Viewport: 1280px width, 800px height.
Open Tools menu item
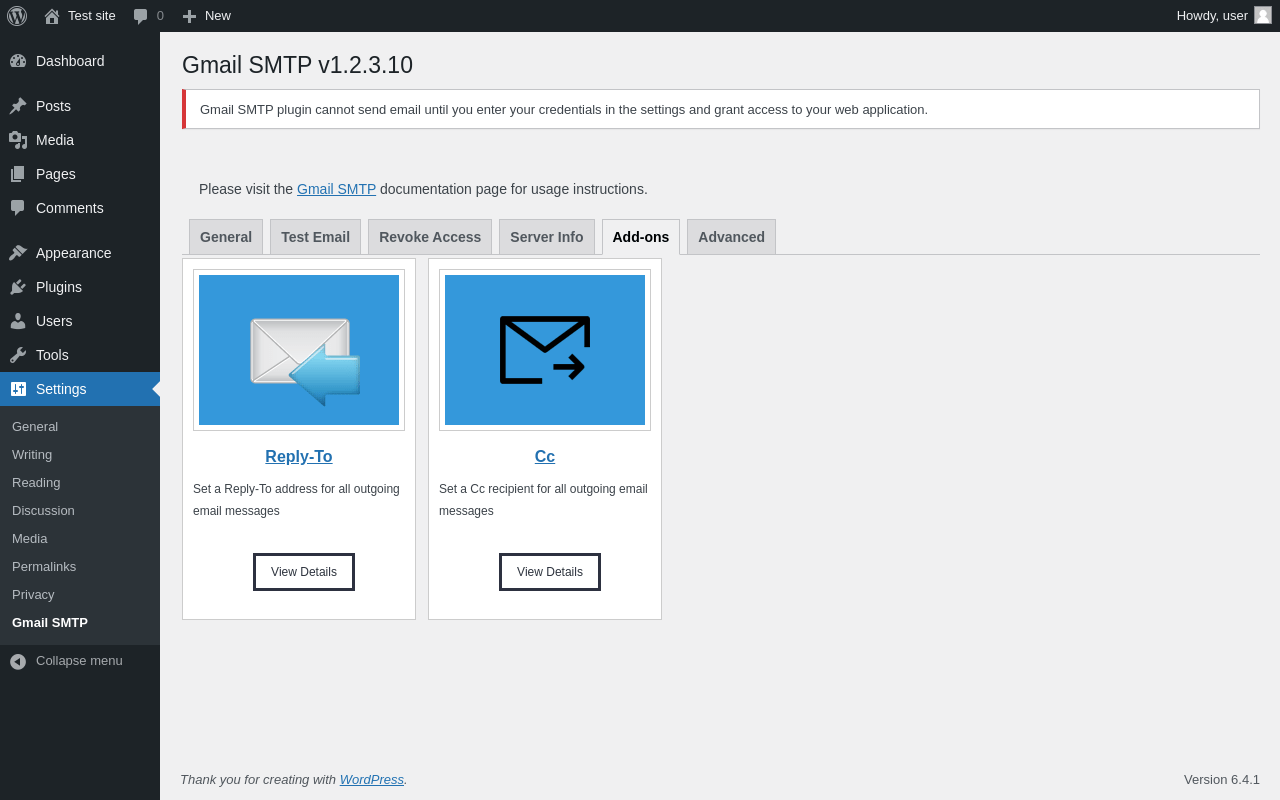(x=80, y=355)
